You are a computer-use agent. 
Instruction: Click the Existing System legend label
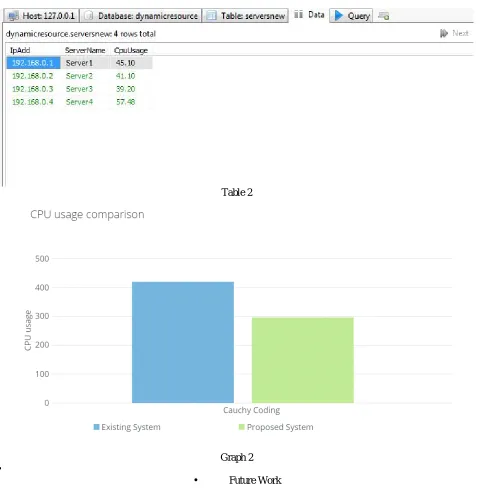click(131, 427)
